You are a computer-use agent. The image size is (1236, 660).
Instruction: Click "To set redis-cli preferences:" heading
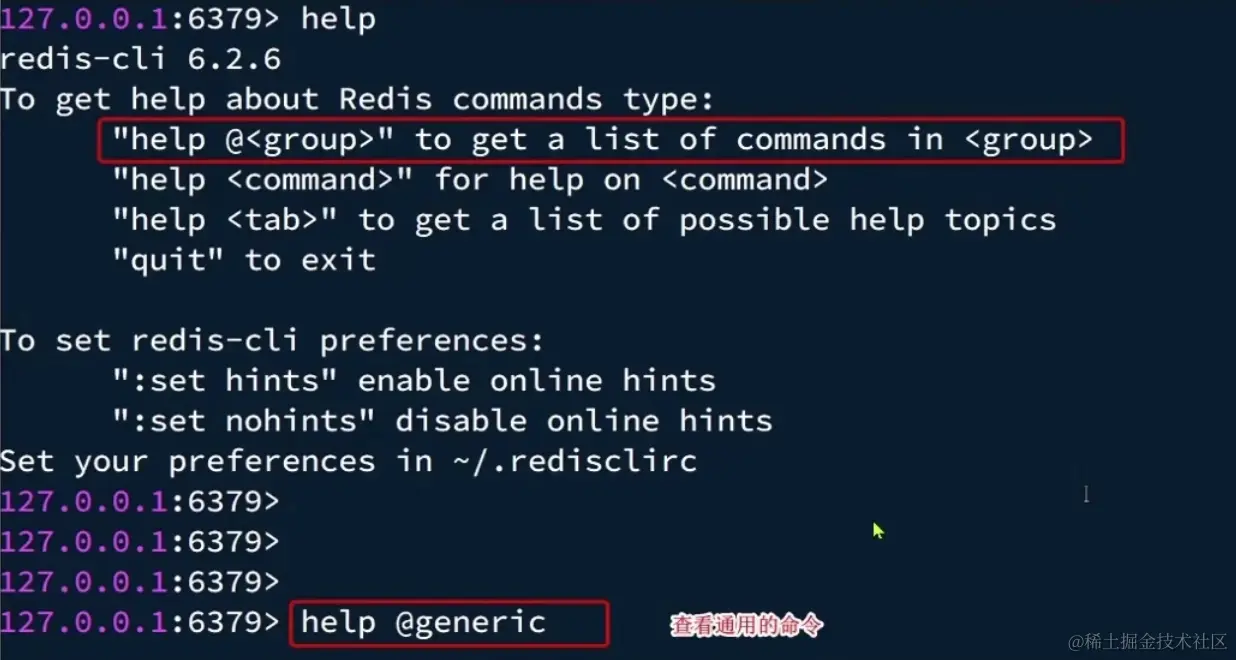(x=272, y=341)
